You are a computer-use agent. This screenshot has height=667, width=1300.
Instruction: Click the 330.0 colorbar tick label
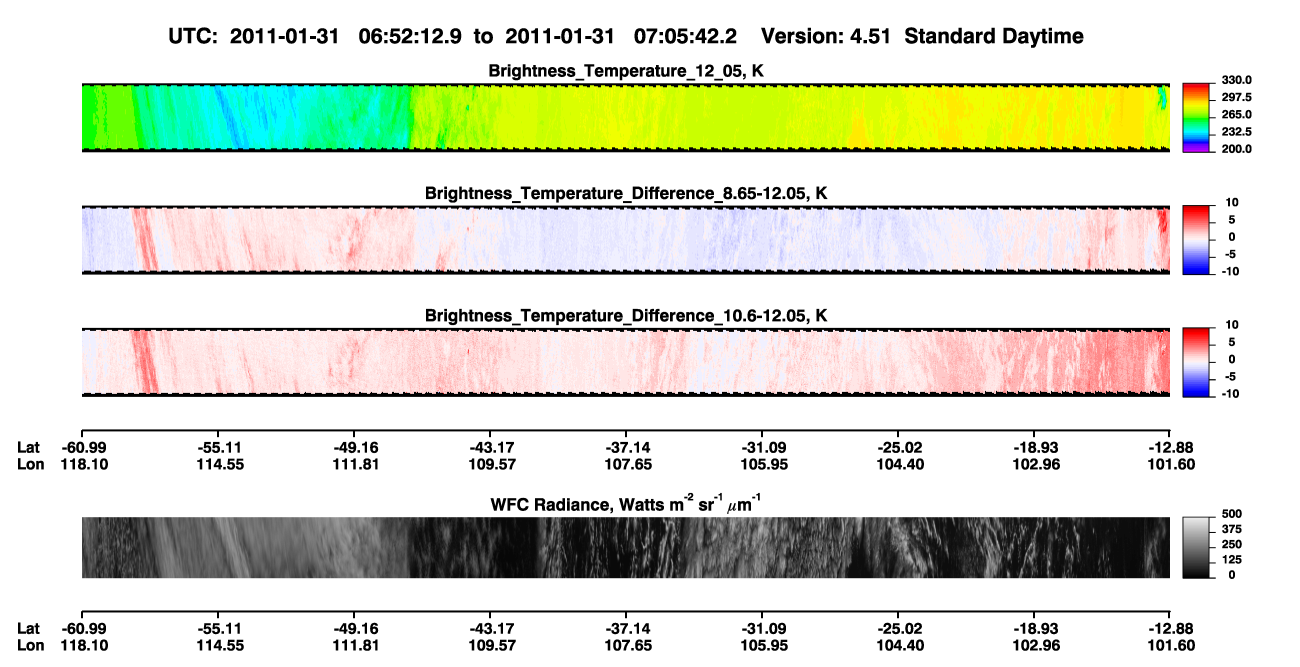[x=1237, y=81]
